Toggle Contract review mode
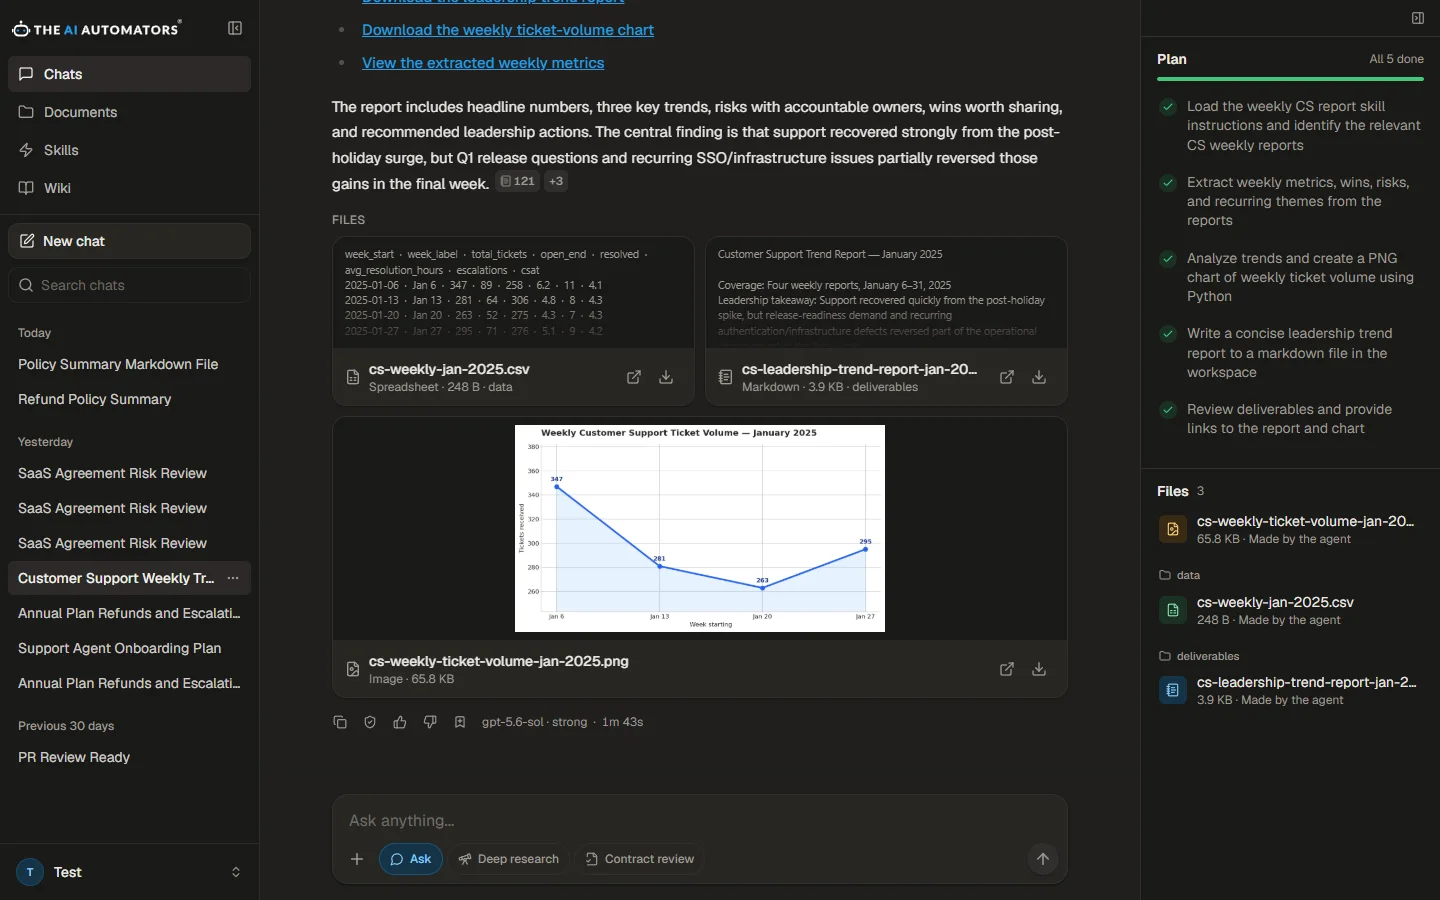 pos(640,859)
